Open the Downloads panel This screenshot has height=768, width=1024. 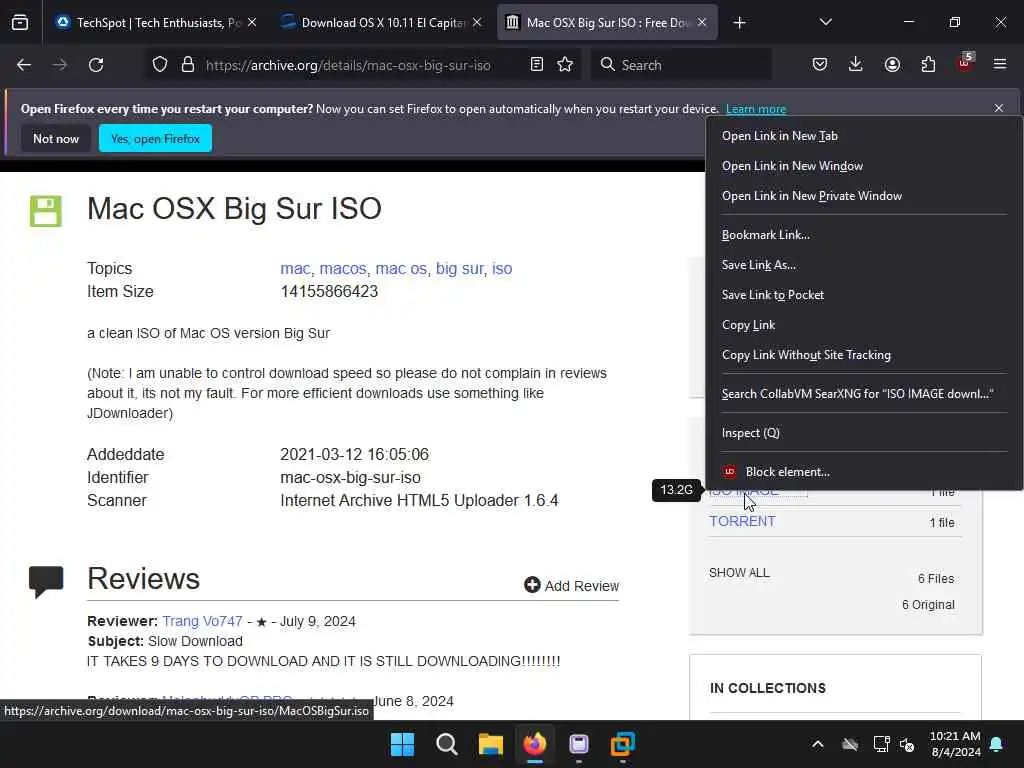click(856, 65)
